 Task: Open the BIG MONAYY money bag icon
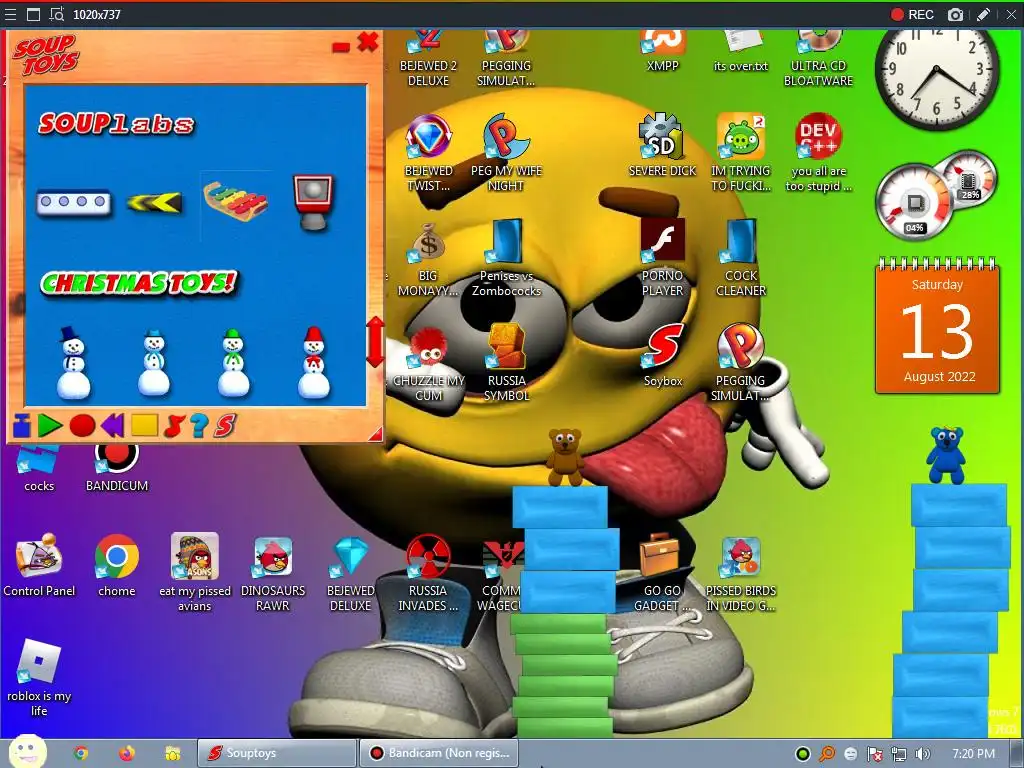click(x=428, y=259)
